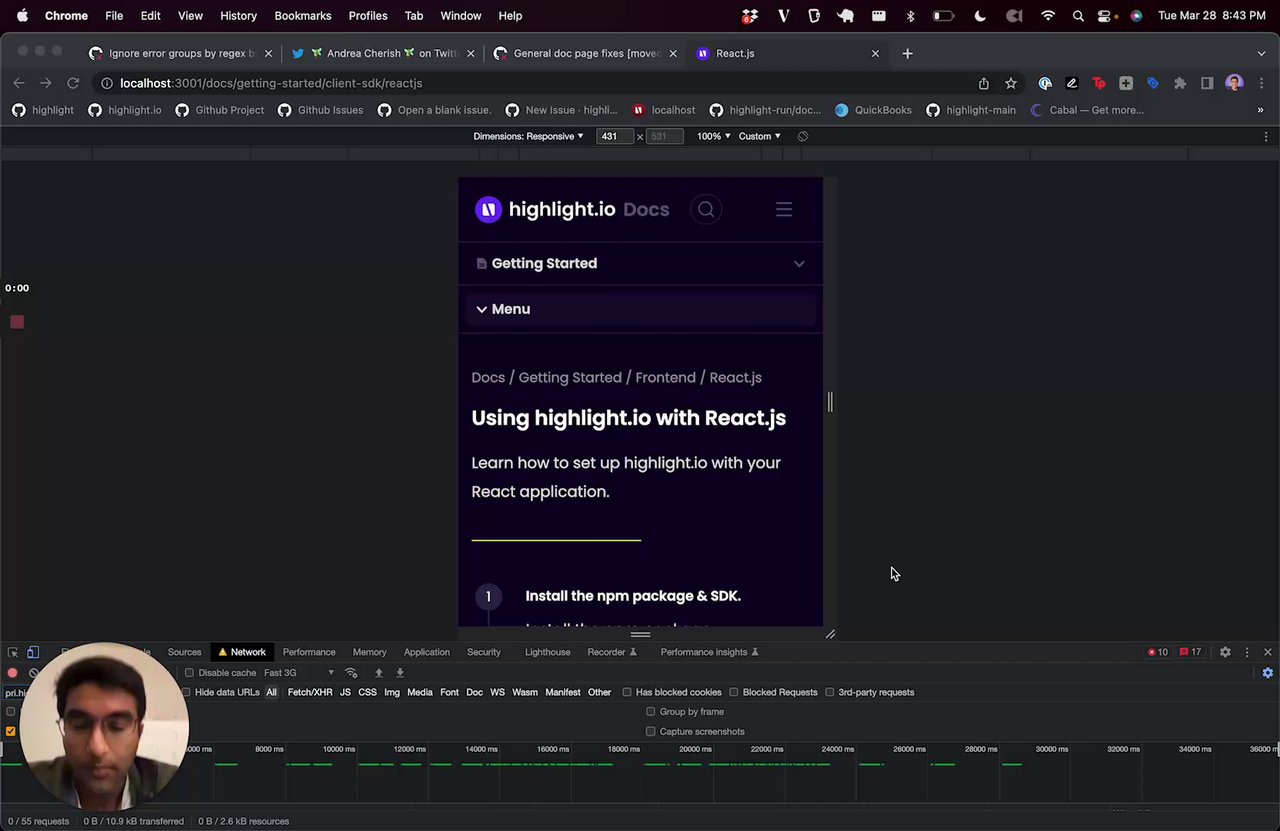Open macOS Spotlight search icon
The image size is (1280, 831).
click(x=1078, y=16)
